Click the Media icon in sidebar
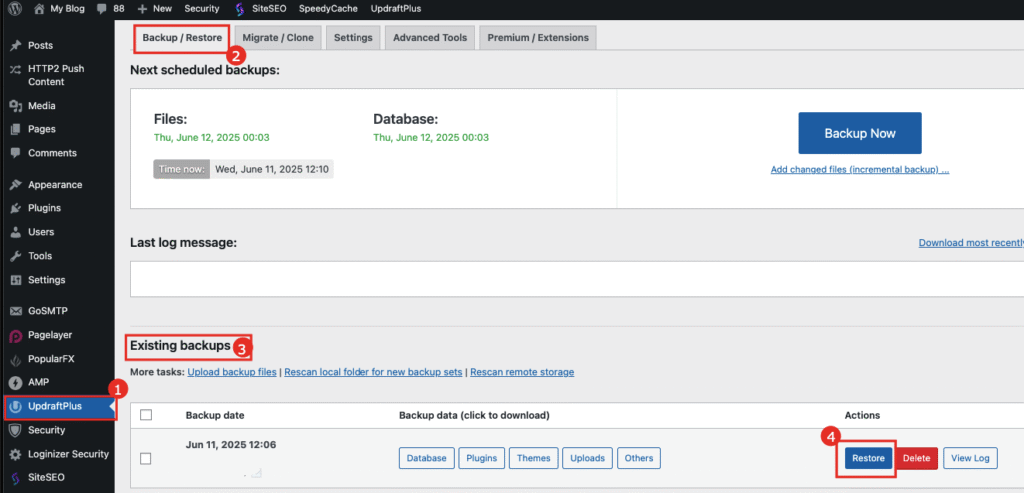Viewport: 1024px width, 493px height. (x=16, y=106)
